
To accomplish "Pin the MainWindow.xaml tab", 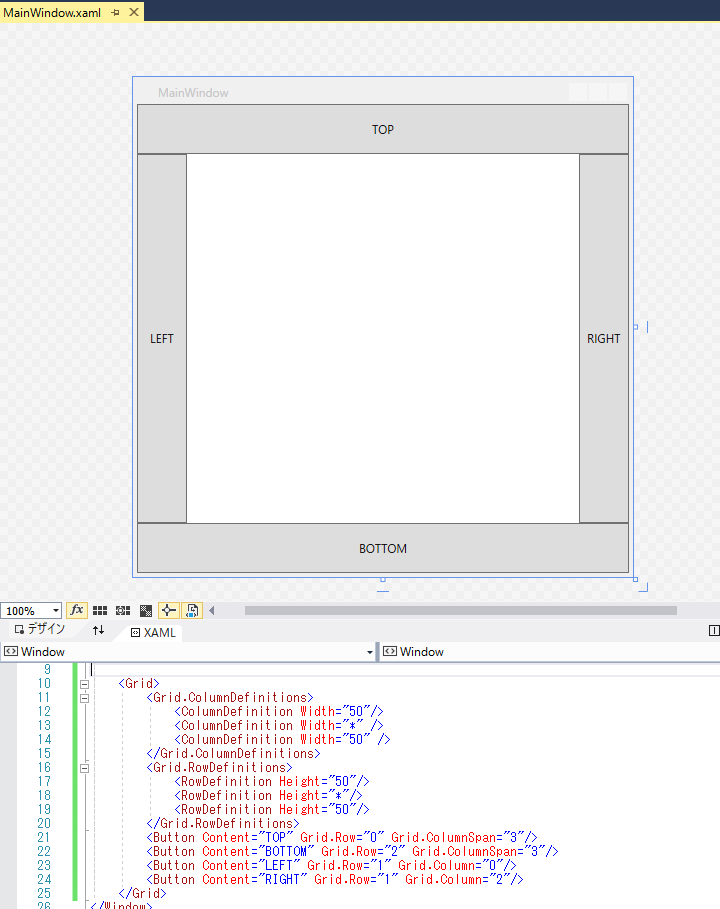I will point(115,12).
